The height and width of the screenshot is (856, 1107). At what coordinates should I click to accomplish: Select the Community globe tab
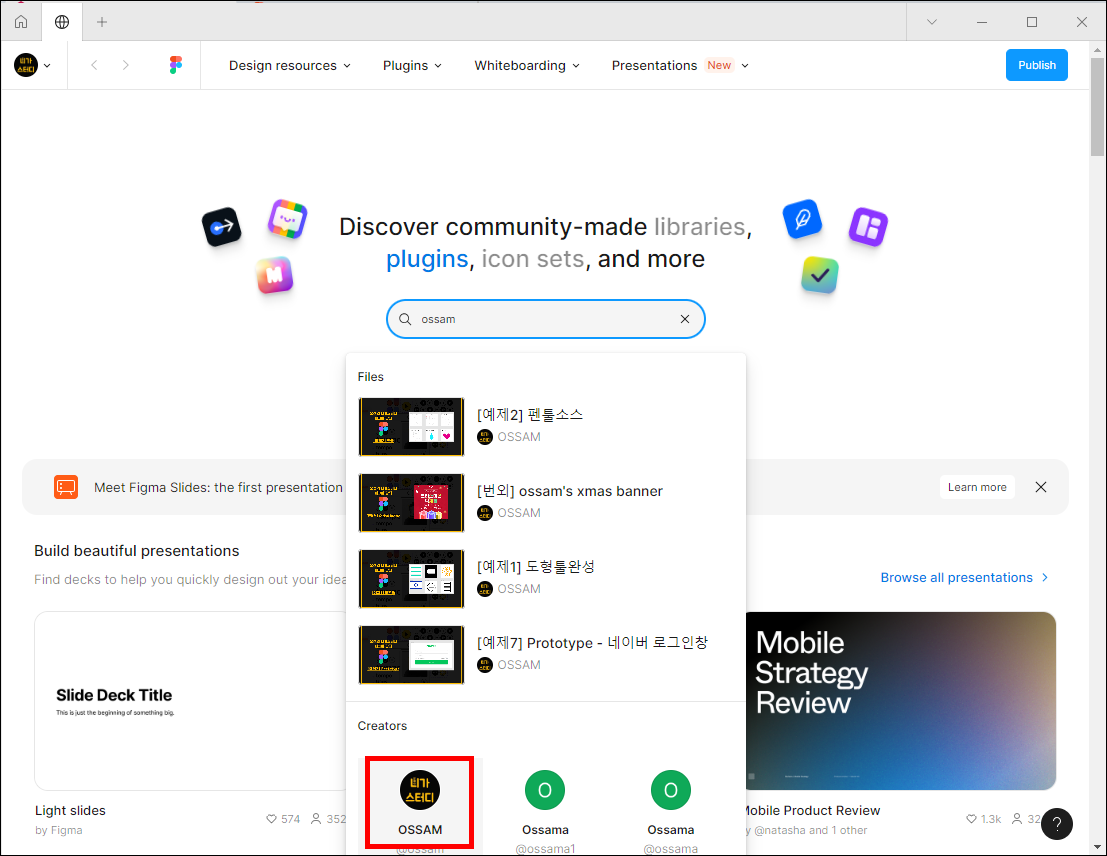62,22
